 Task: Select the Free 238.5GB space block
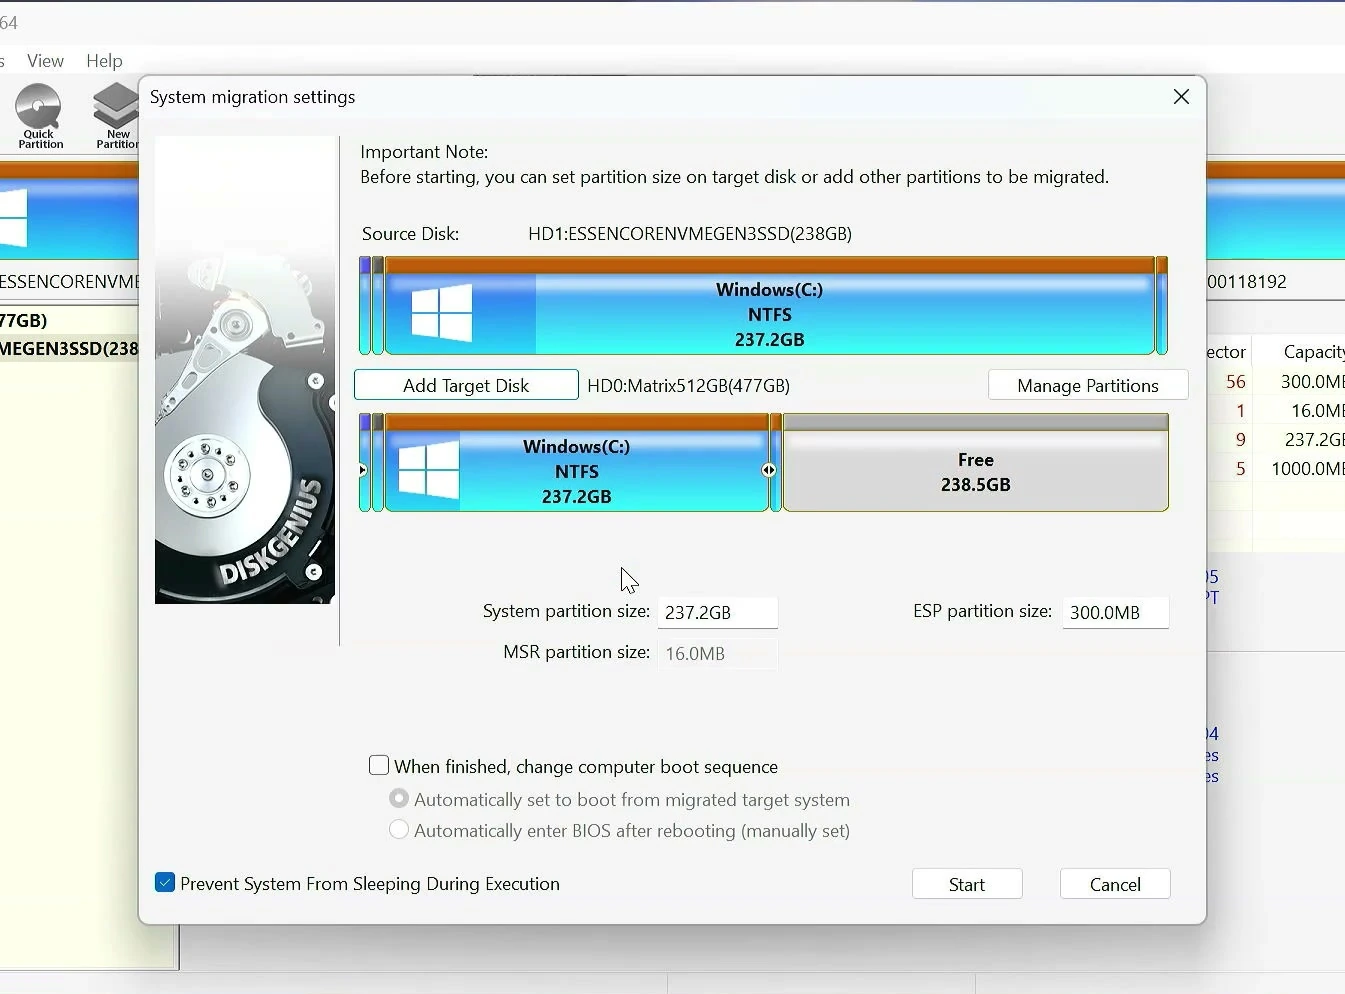tap(976, 463)
